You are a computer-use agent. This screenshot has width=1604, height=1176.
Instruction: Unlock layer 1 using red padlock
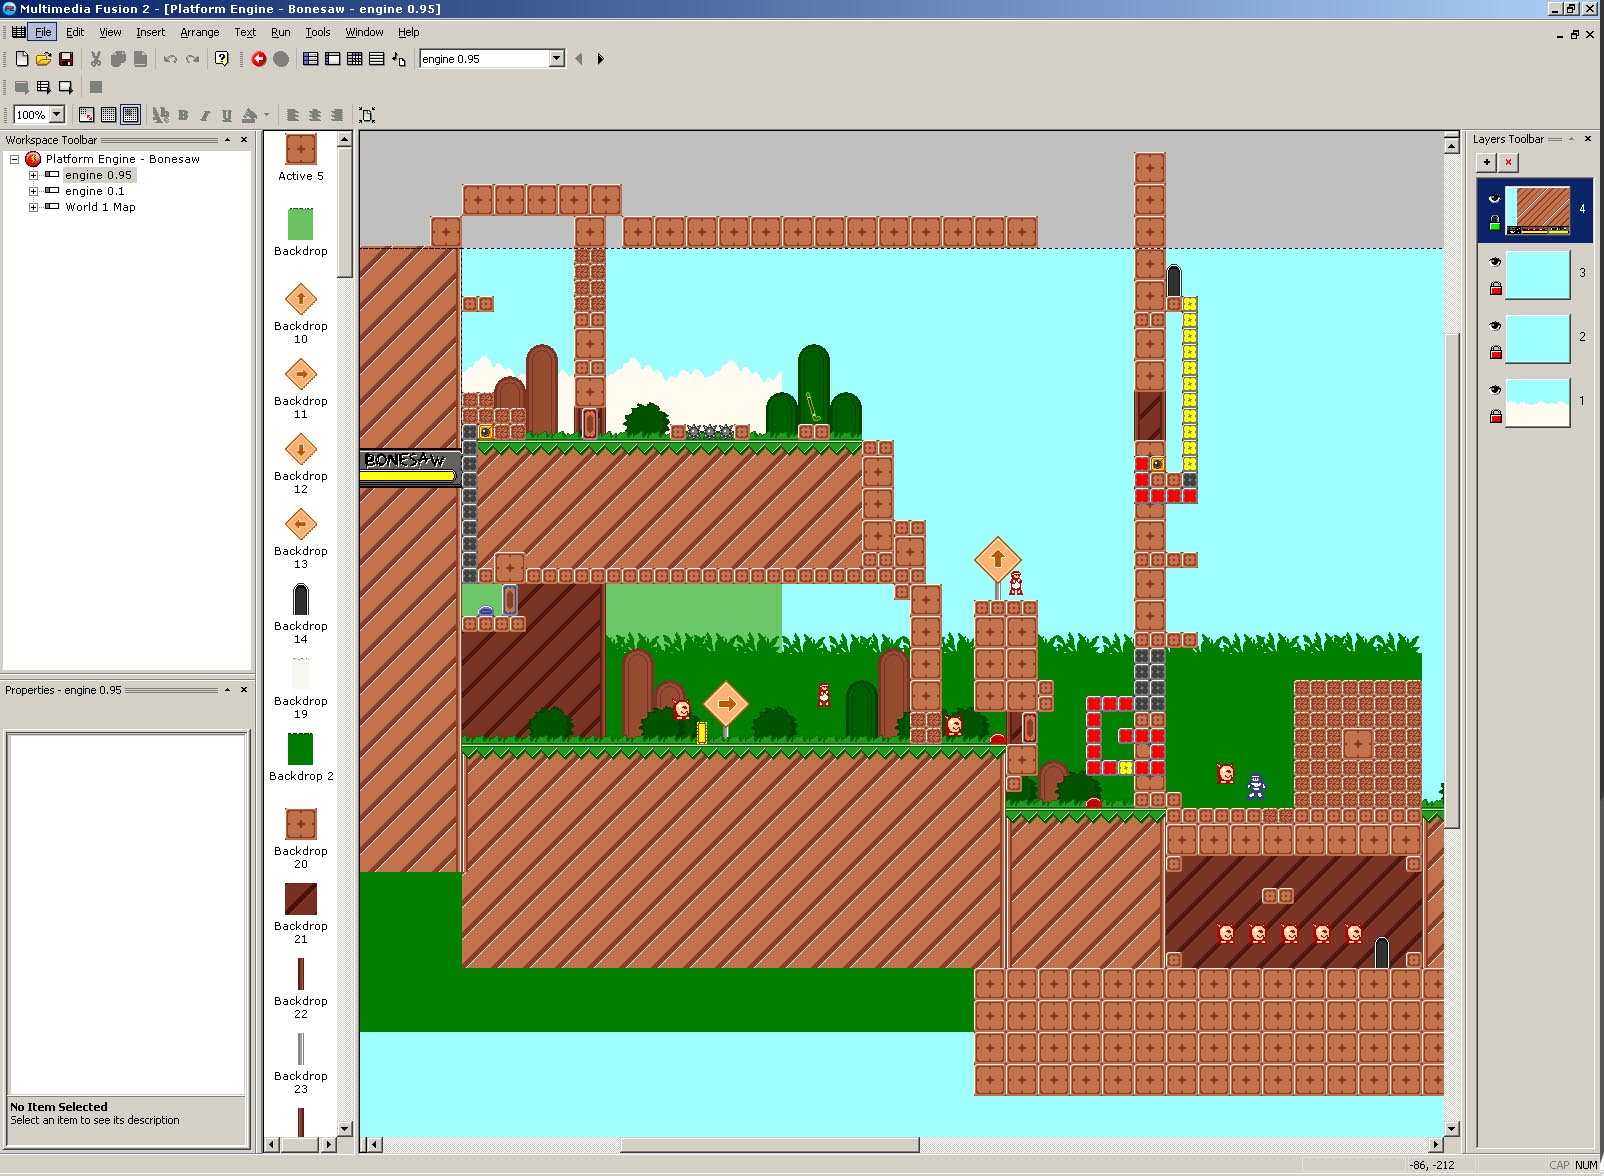click(1495, 416)
